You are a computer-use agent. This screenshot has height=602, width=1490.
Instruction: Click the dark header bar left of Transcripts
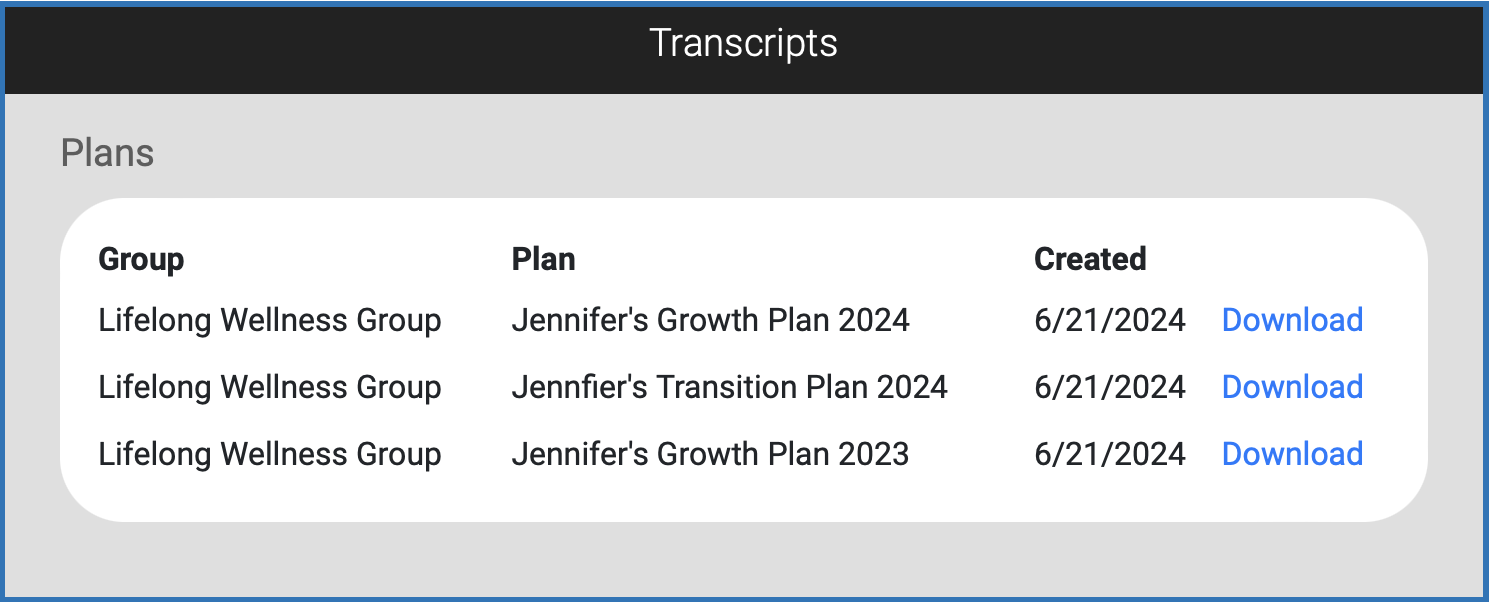(300, 45)
